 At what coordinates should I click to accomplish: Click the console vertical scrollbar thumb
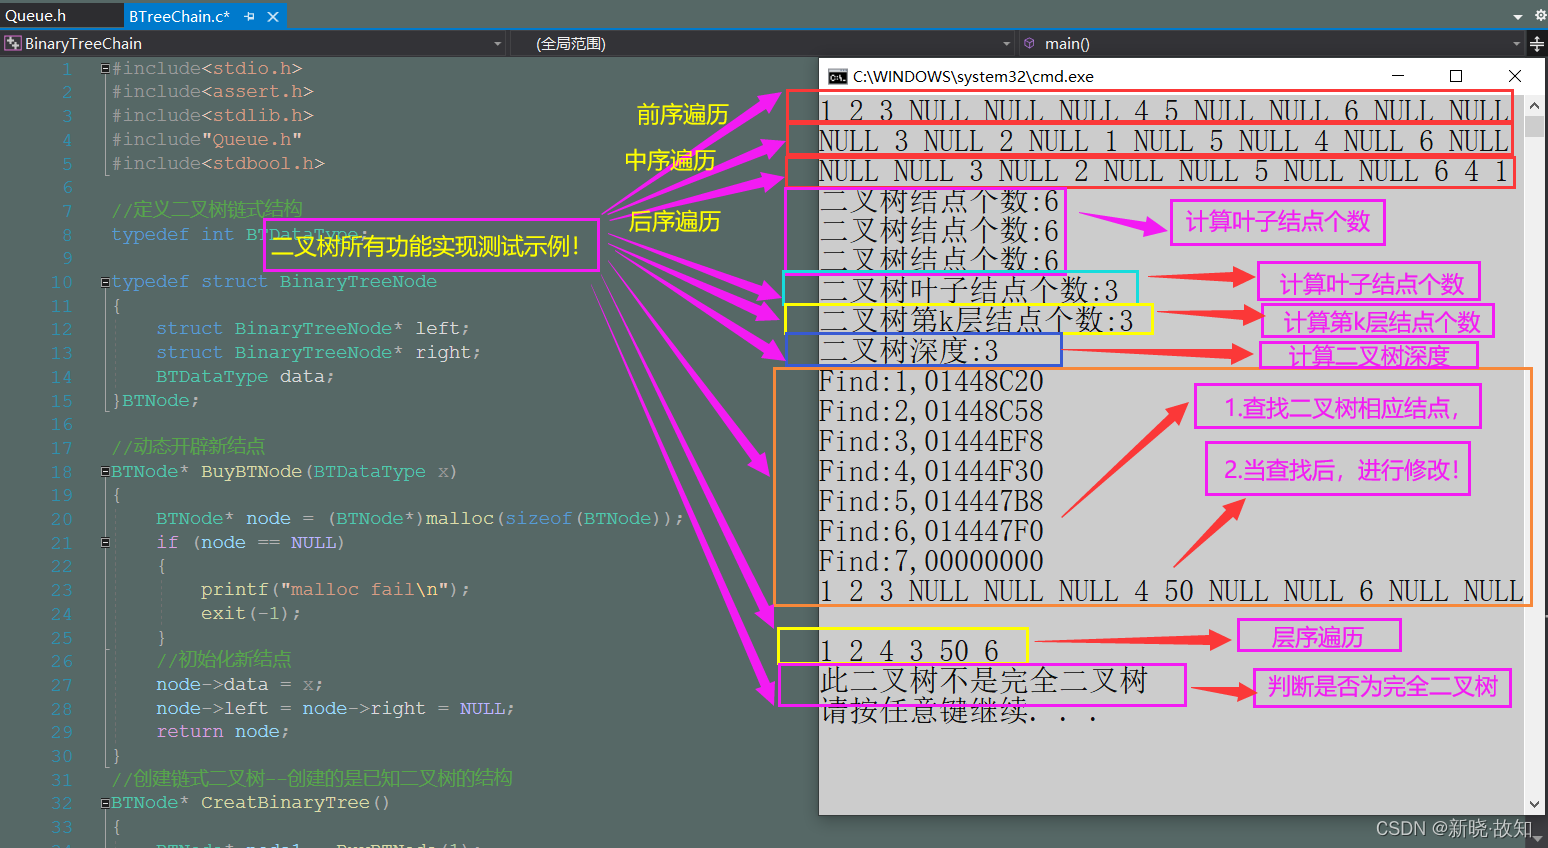point(1535,126)
